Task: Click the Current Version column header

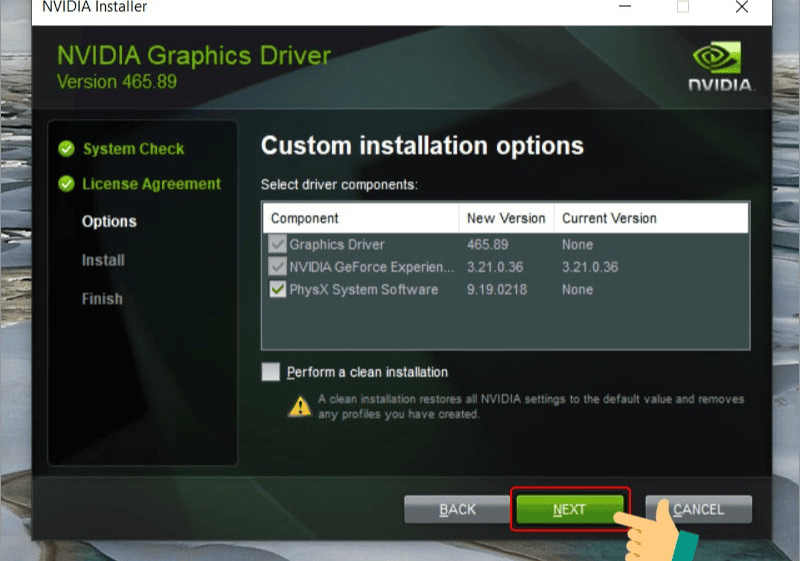Action: [x=609, y=218]
